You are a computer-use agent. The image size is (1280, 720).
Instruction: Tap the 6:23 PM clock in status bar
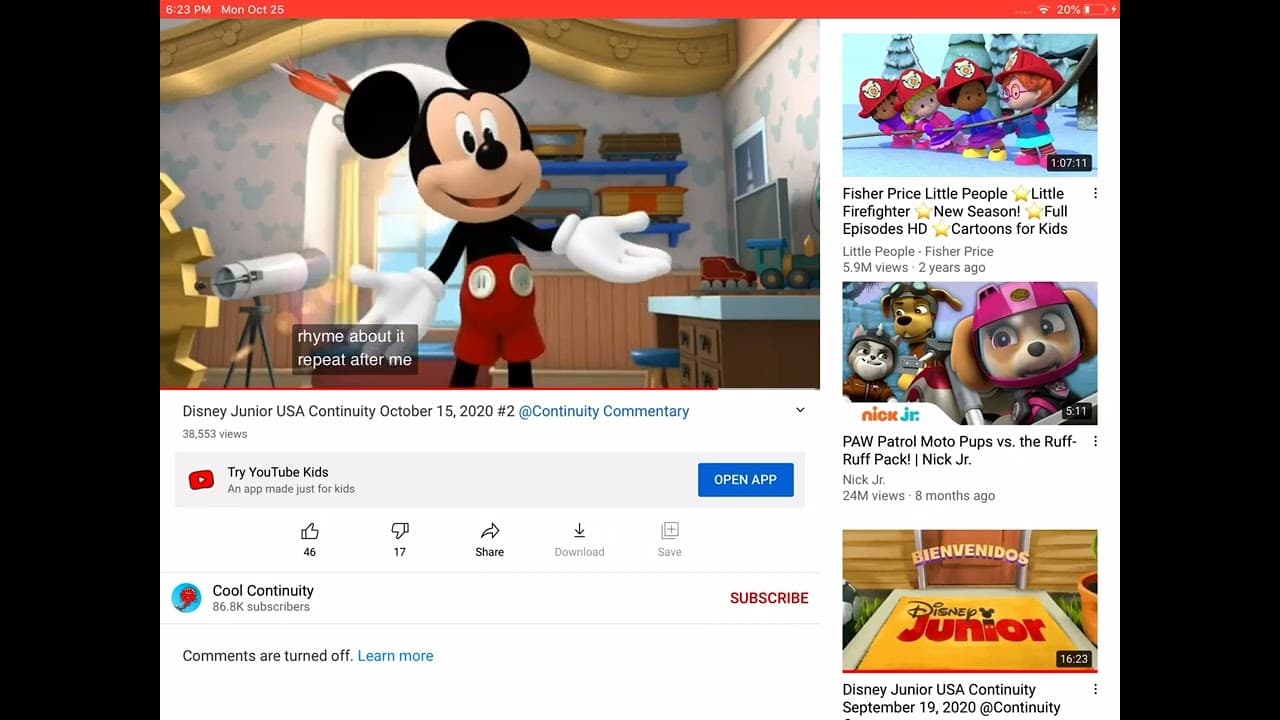click(x=189, y=9)
